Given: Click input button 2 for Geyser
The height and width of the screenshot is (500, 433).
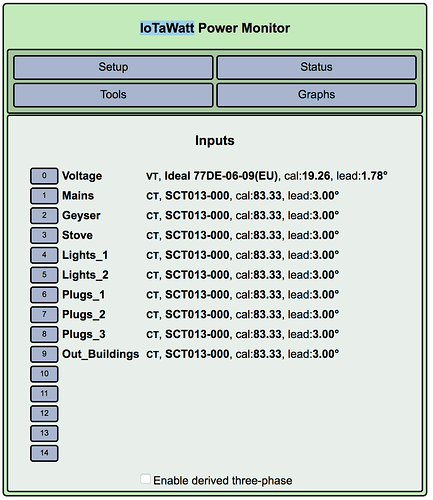Looking at the screenshot, I should (x=44, y=216).
